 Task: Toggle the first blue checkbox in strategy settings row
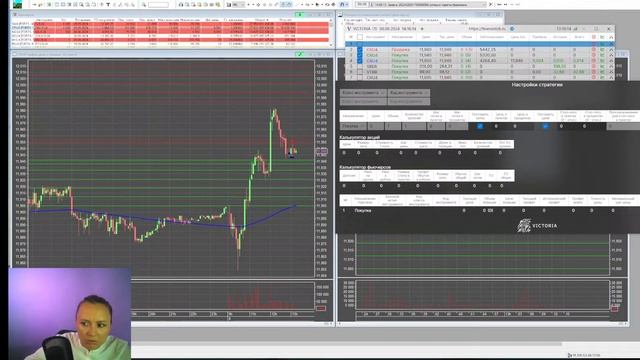coord(480,126)
